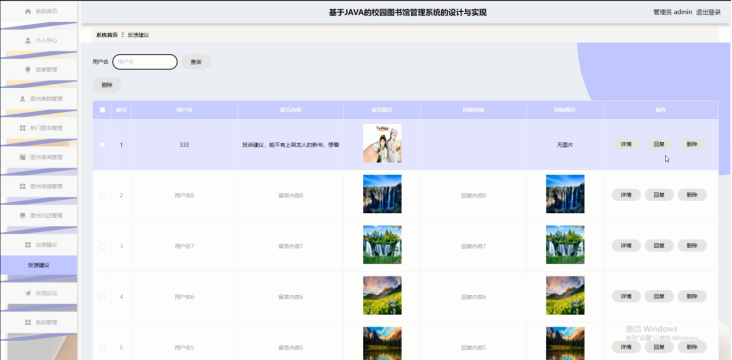The height and width of the screenshot is (360, 732).
Task: Open 详情 for row 用户名5
Action: (626, 347)
